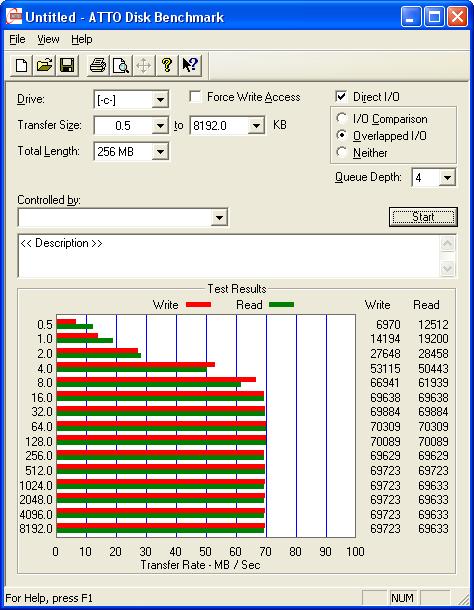Open the File menu
474x610 pixels.
coord(17,39)
